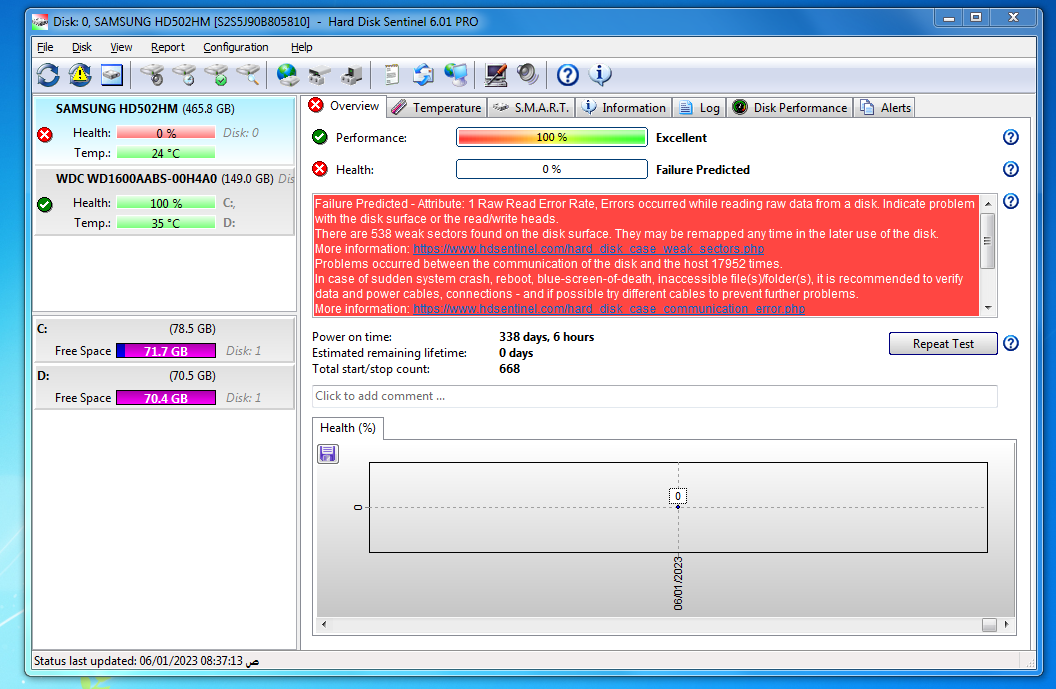1056x689 pixels.
Task: Click the Repeat Test button
Action: (x=943, y=343)
